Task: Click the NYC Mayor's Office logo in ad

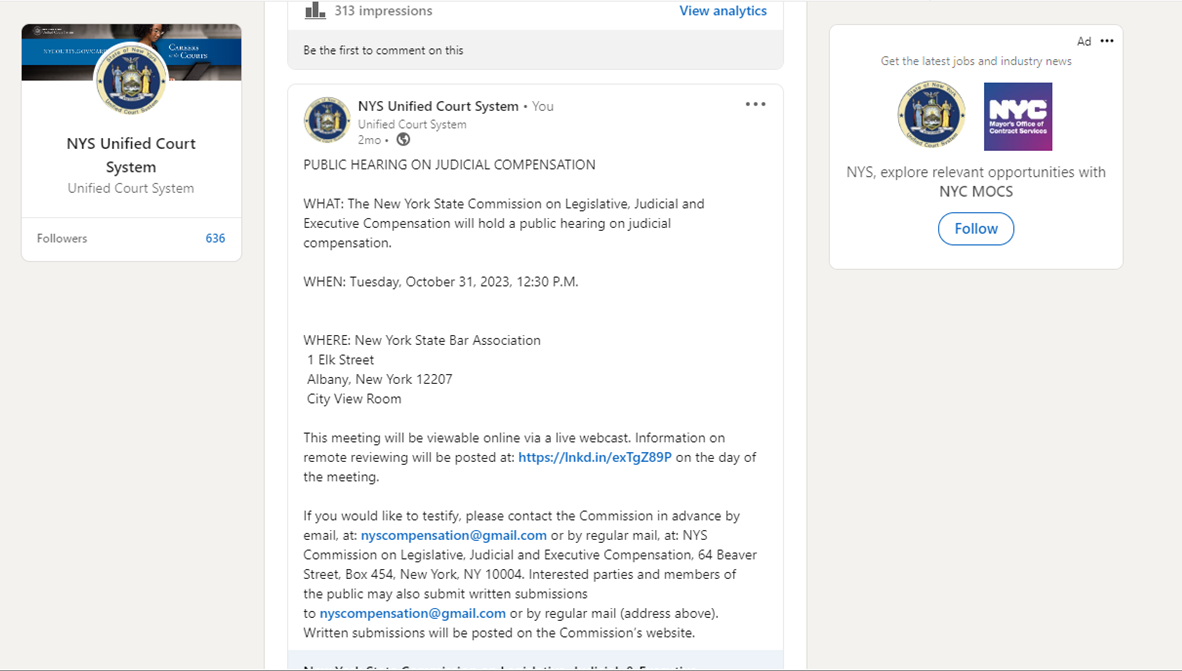Action: pos(1018,117)
